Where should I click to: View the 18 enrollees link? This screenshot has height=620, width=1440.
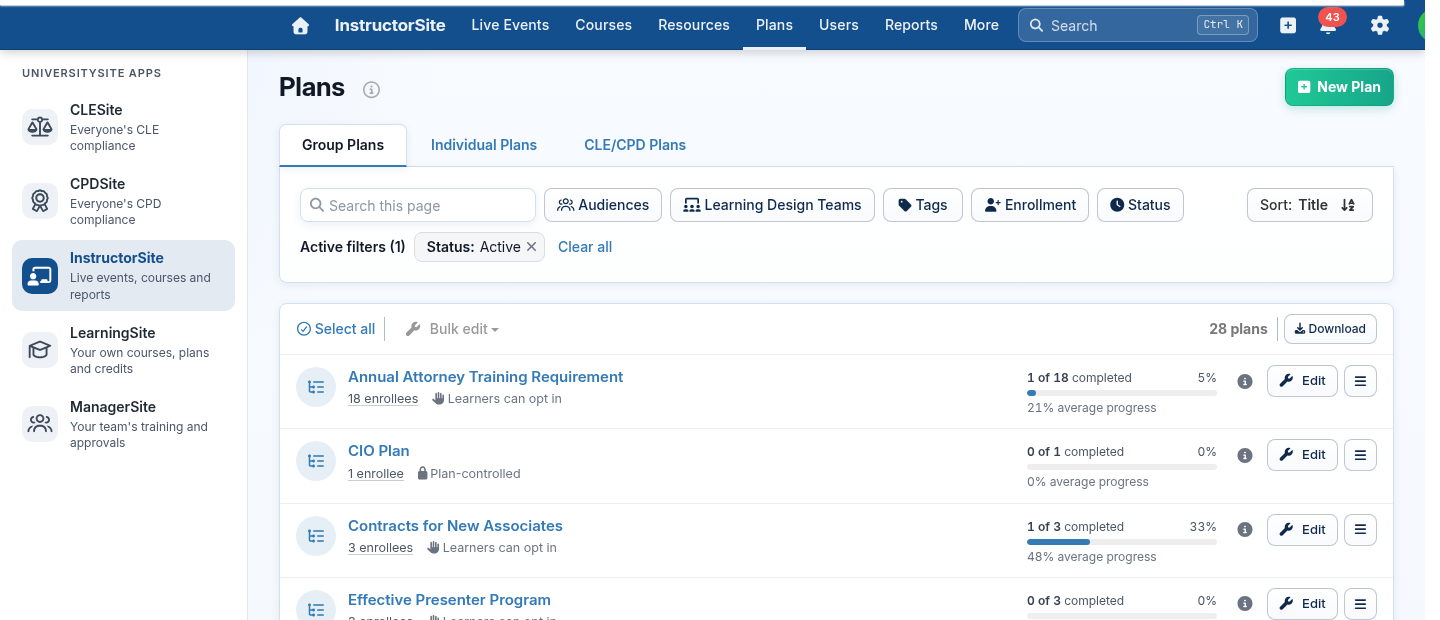(383, 399)
